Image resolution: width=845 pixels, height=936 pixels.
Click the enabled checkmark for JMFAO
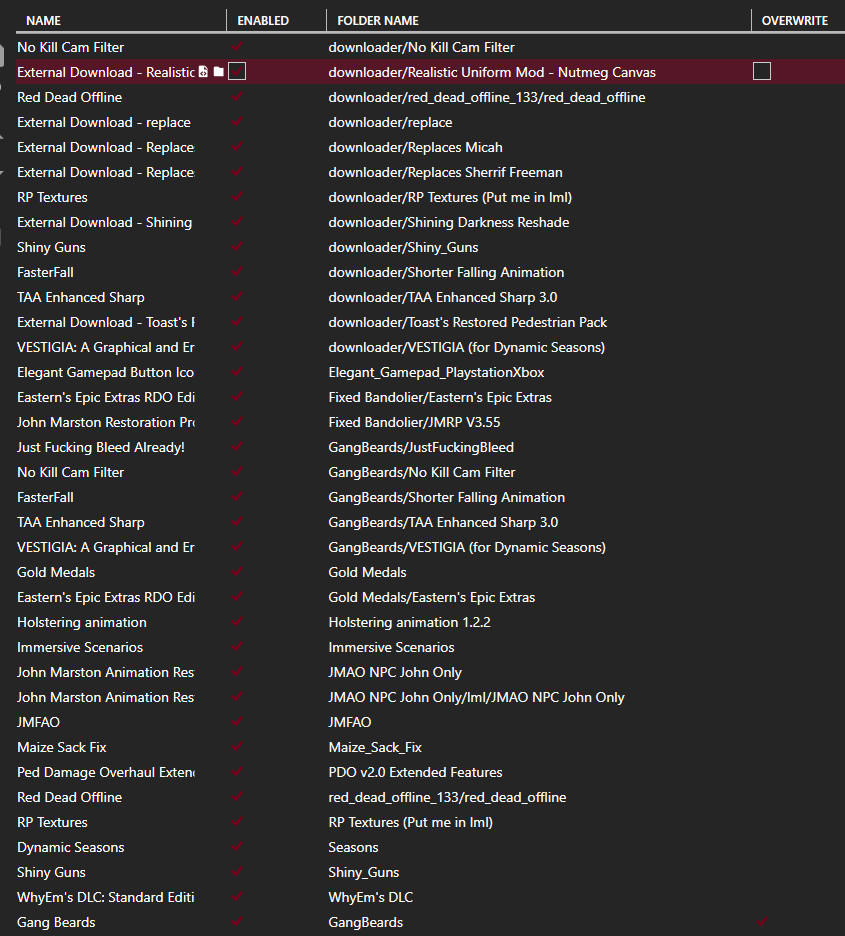pyautogui.click(x=237, y=722)
